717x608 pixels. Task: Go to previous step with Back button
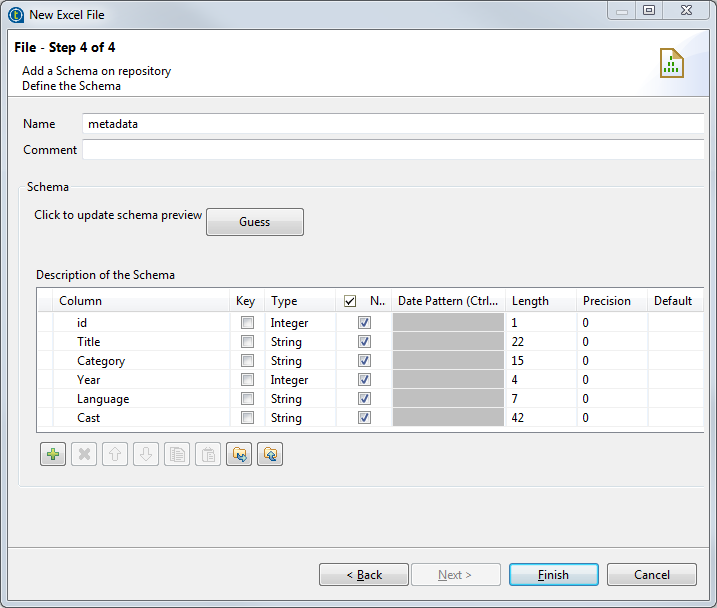pos(364,575)
